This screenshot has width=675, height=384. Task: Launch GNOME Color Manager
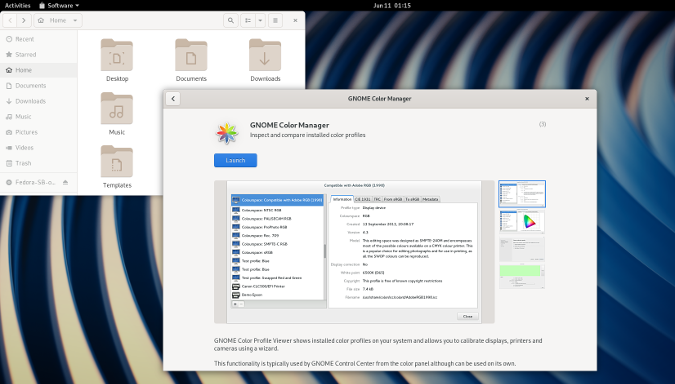pyautogui.click(x=235, y=160)
